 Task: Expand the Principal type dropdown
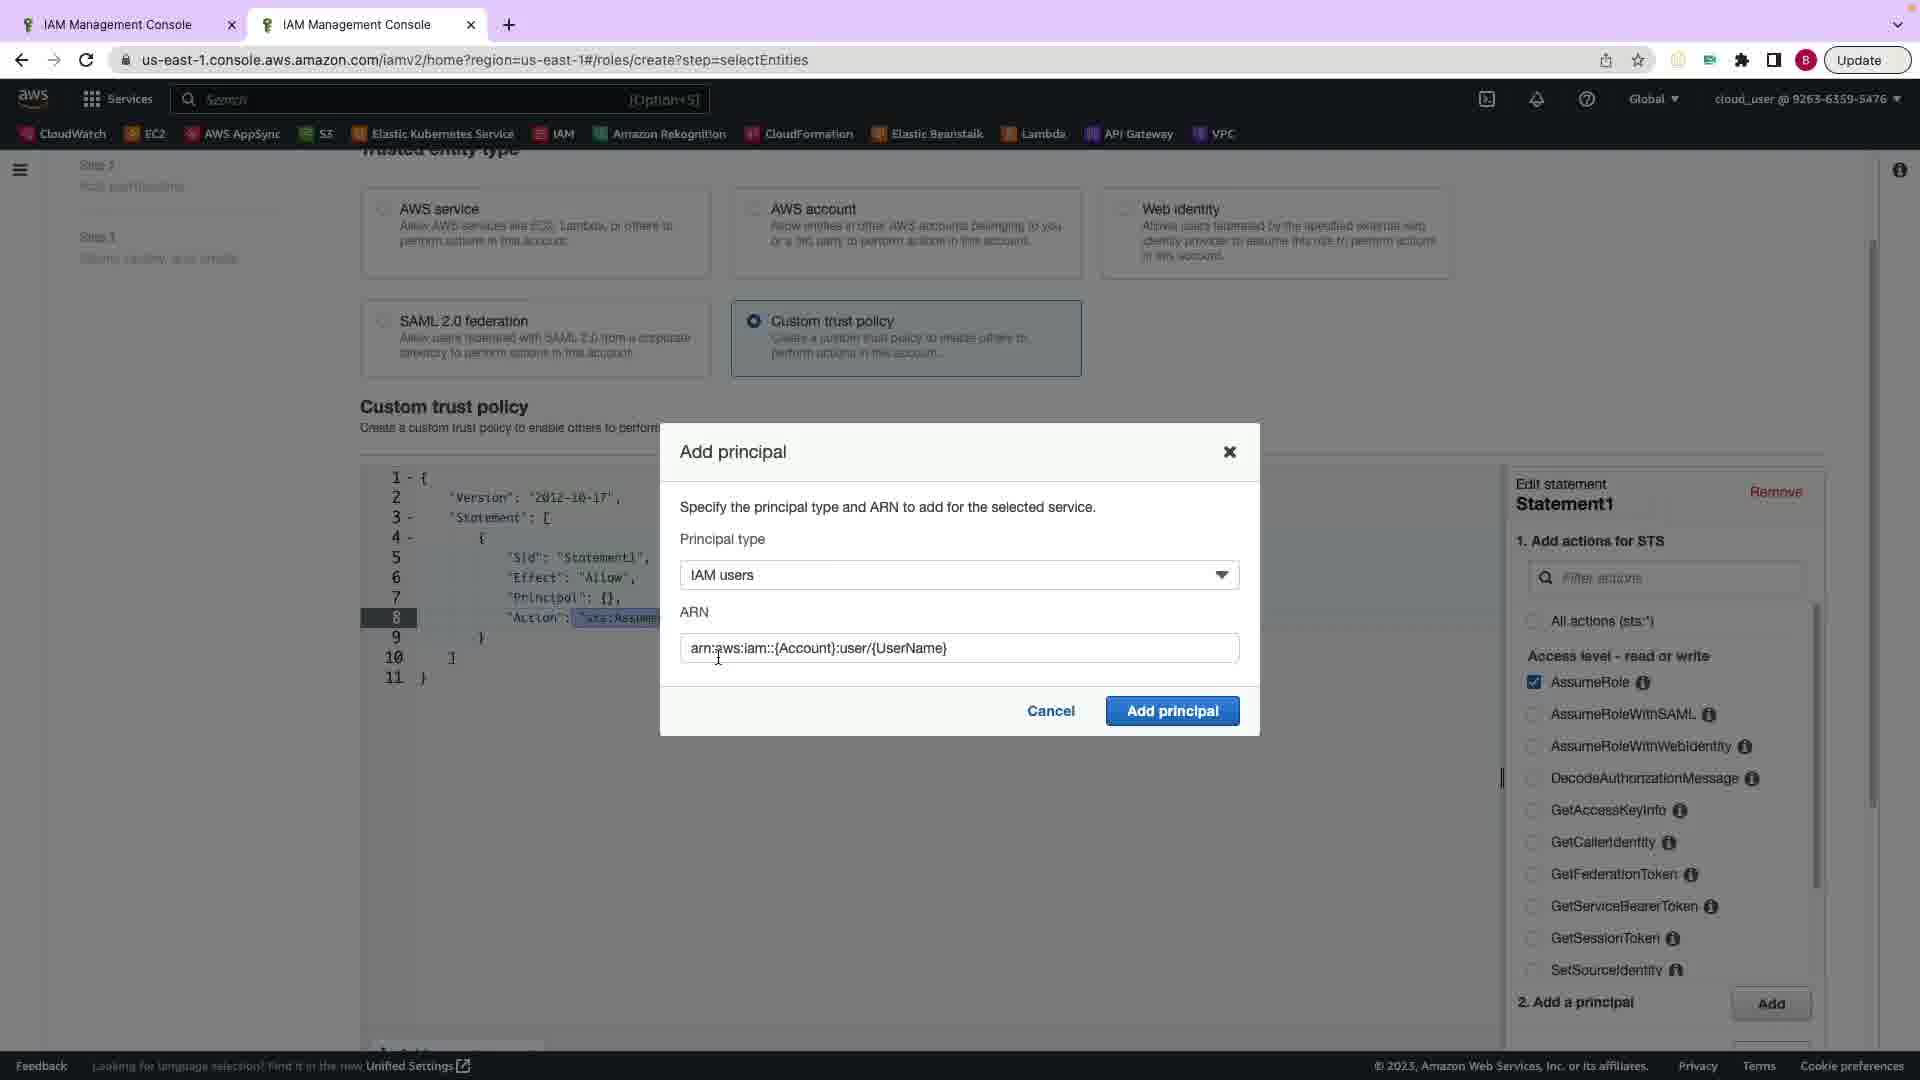point(959,575)
